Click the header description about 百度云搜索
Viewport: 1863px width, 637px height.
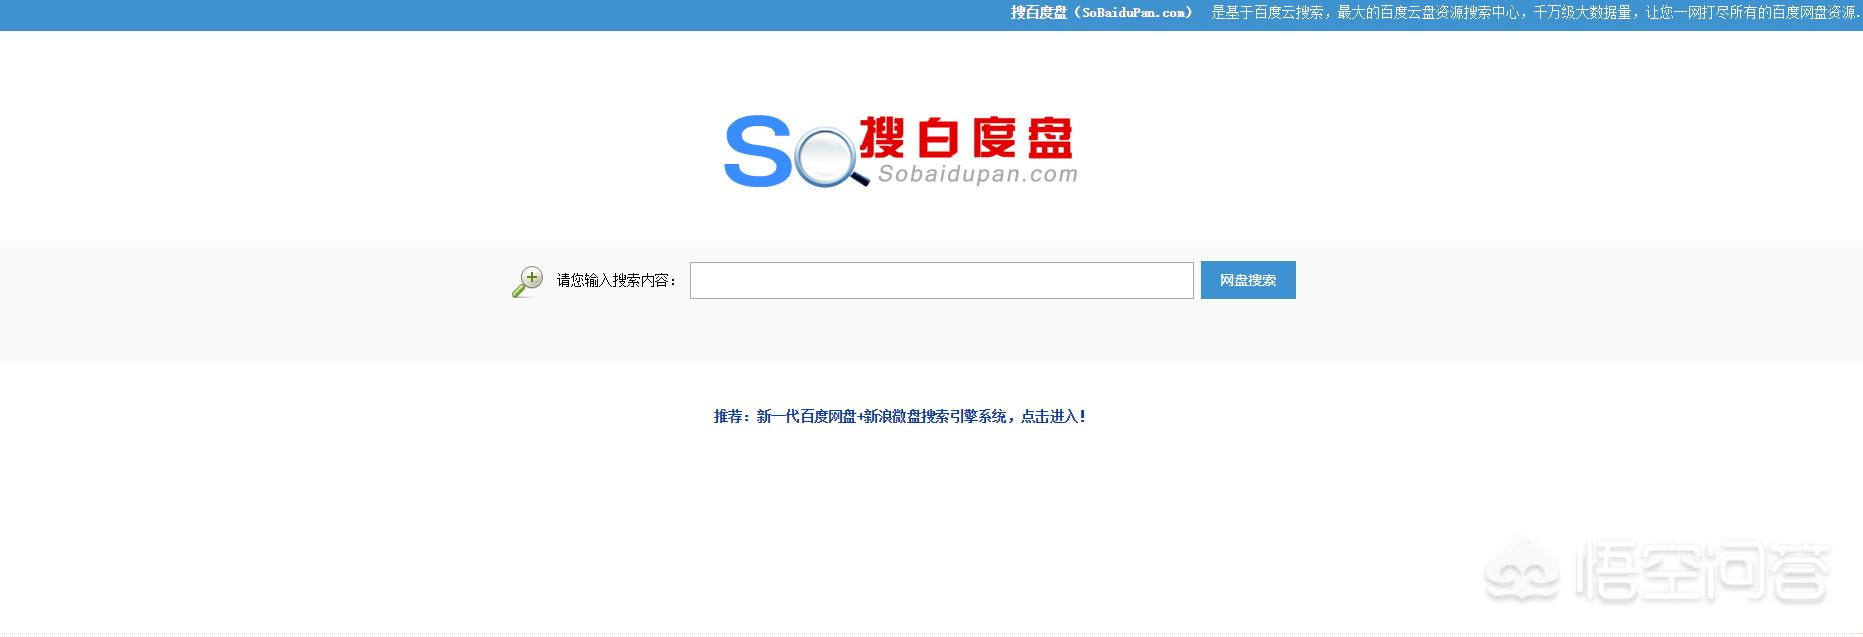(x=1536, y=13)
